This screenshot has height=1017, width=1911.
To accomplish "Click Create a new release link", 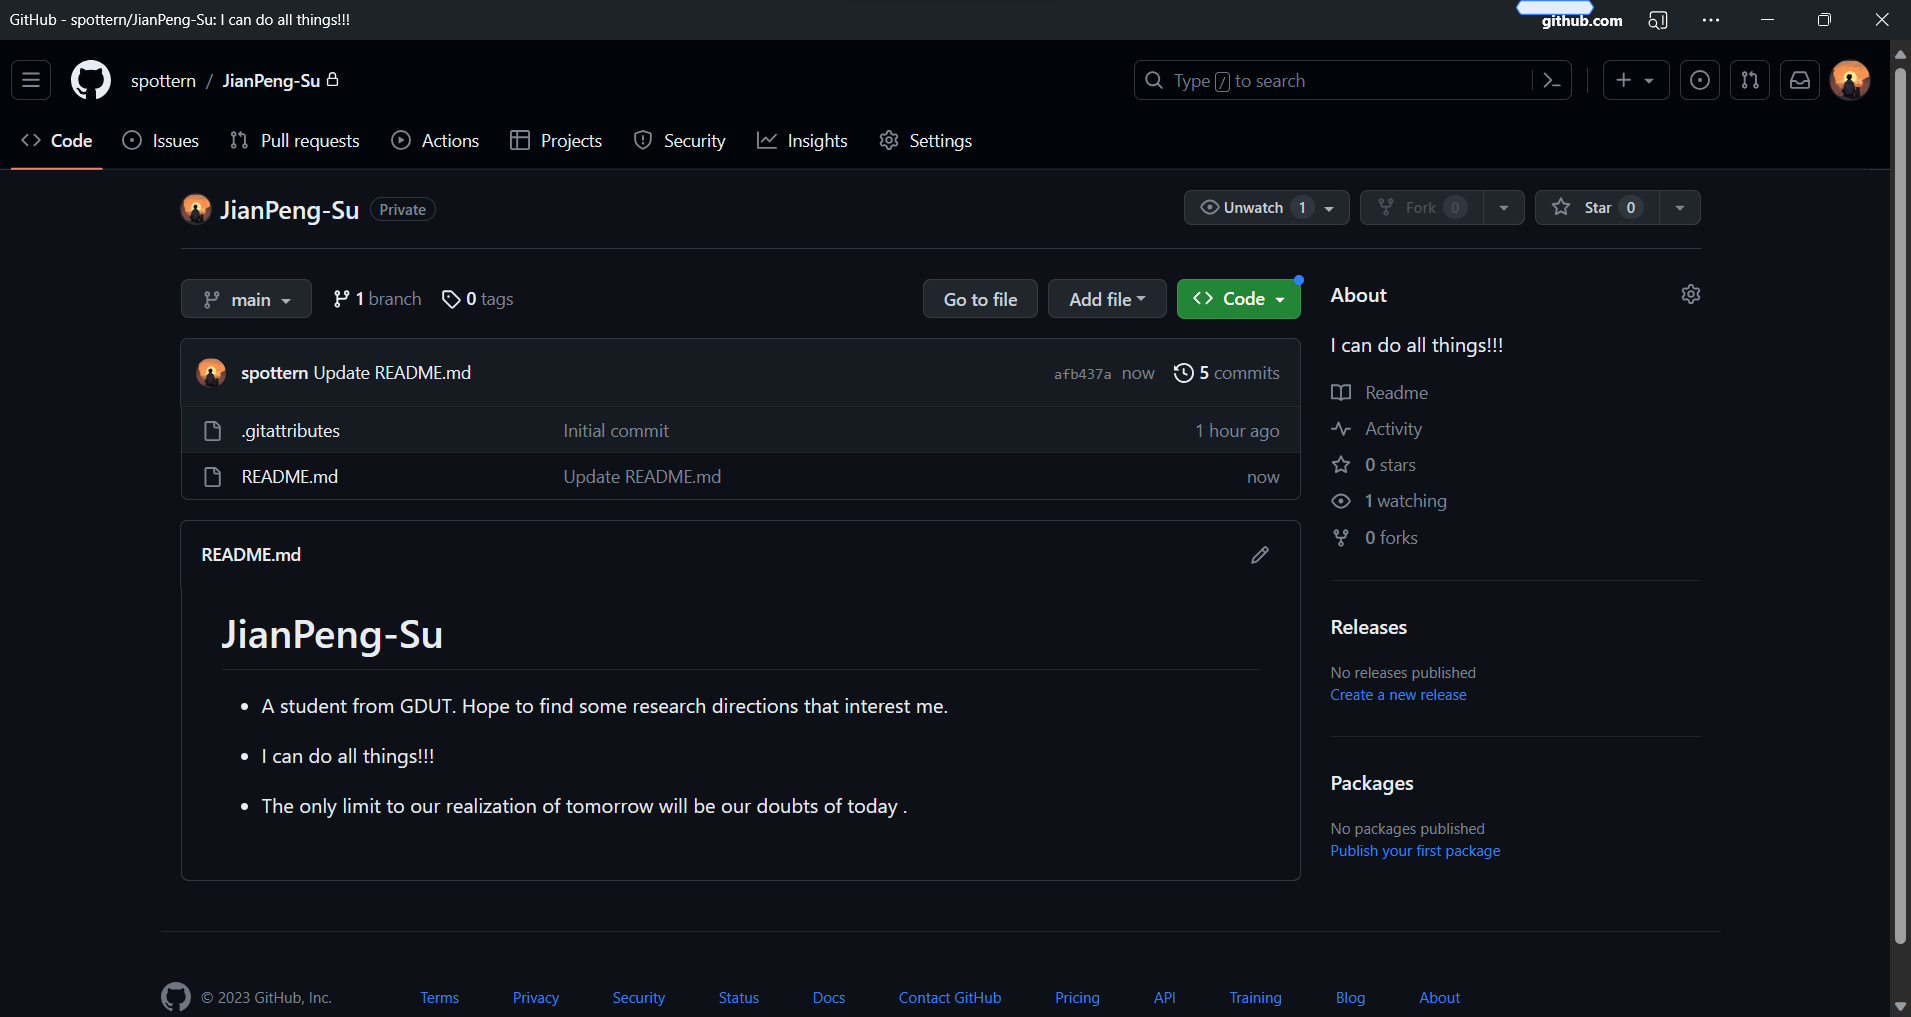I will (x=1398, y=695).
